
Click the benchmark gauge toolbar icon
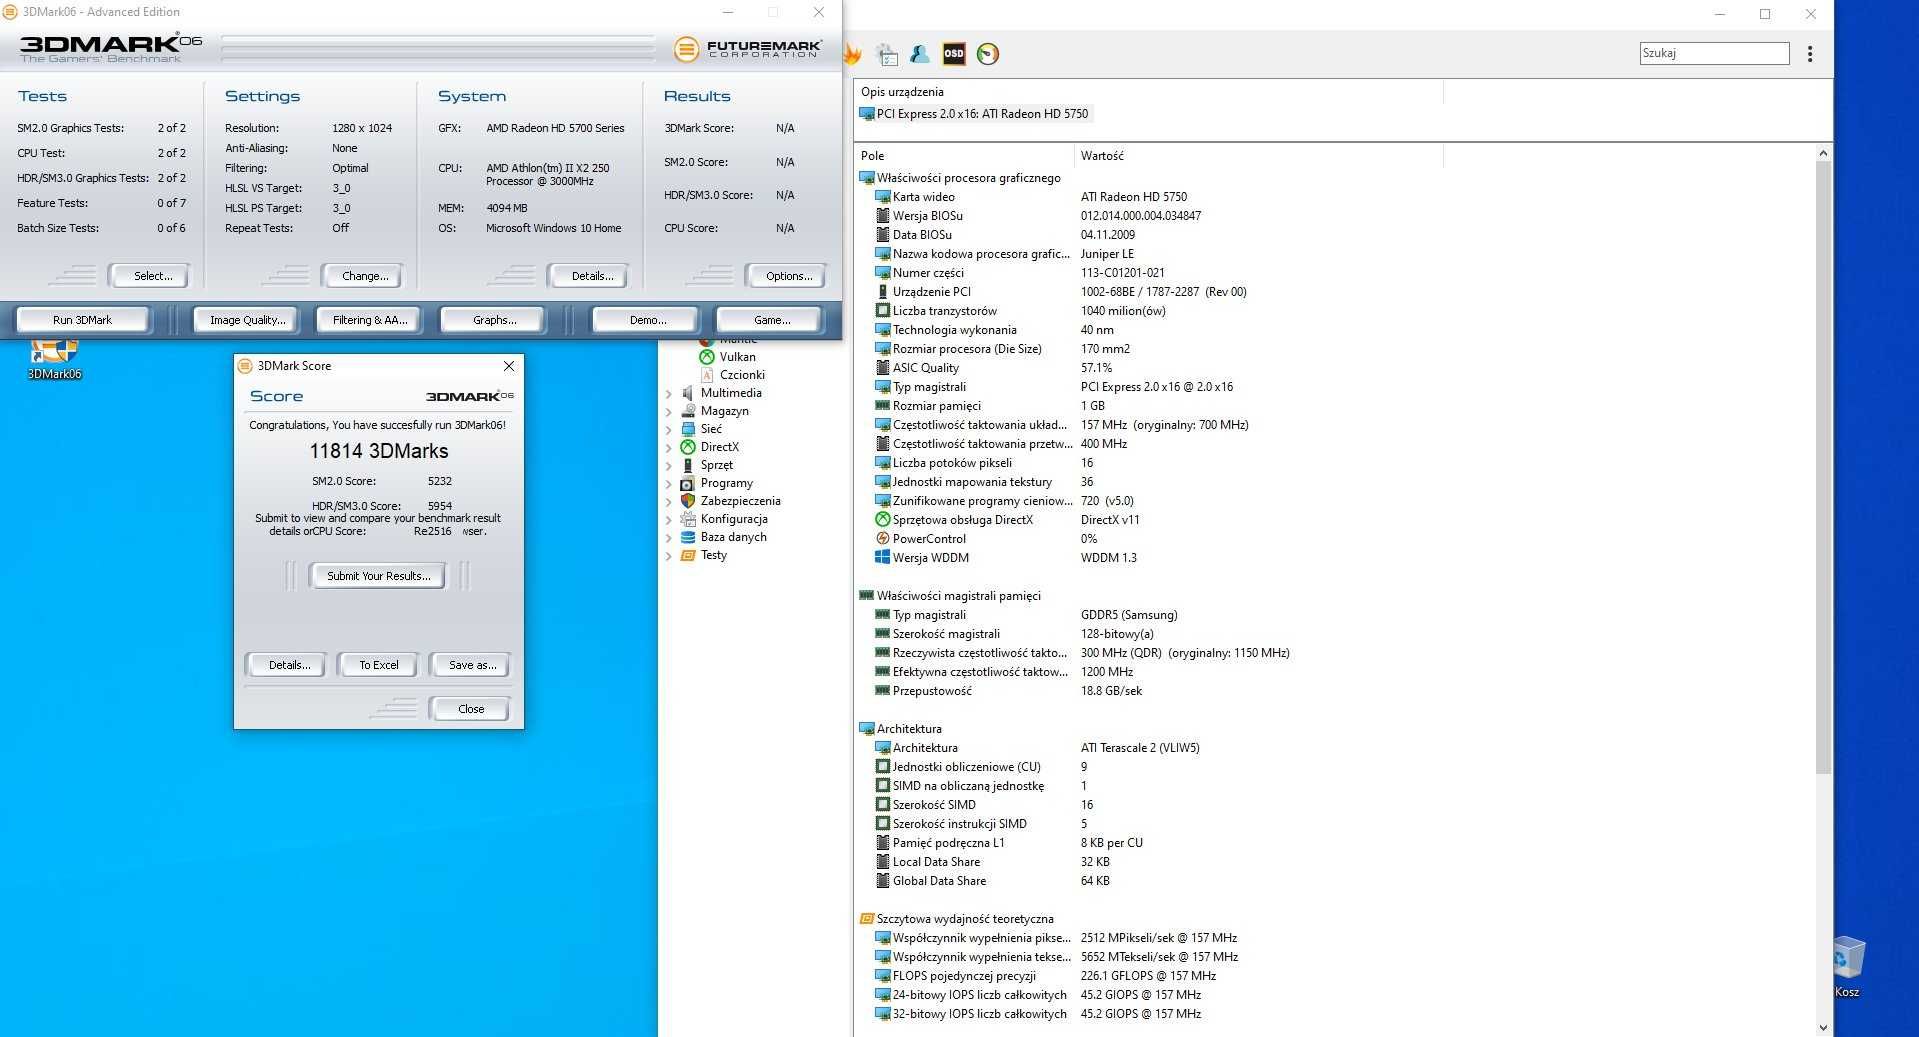point(988,54)
